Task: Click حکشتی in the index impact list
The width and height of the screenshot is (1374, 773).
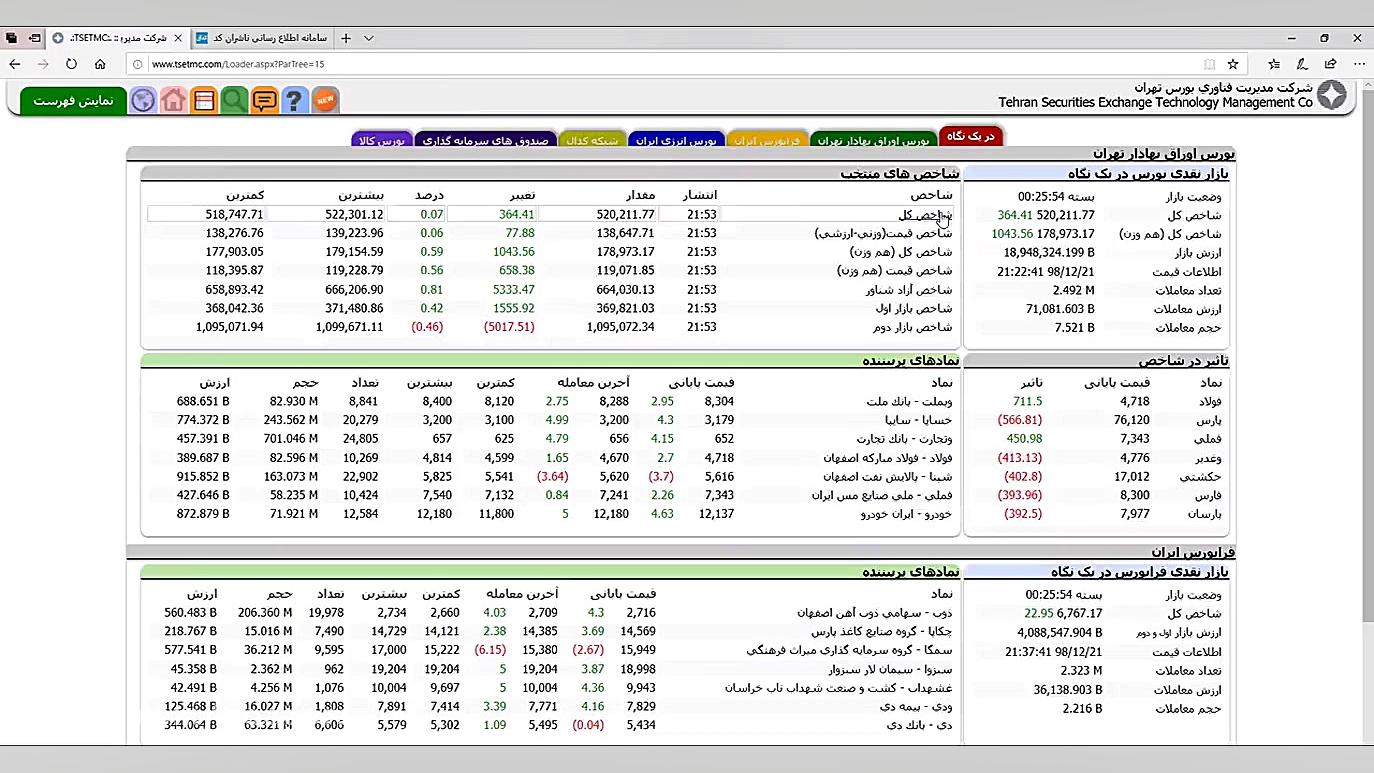Action: pyautogui.click(x=1205, y=477)
